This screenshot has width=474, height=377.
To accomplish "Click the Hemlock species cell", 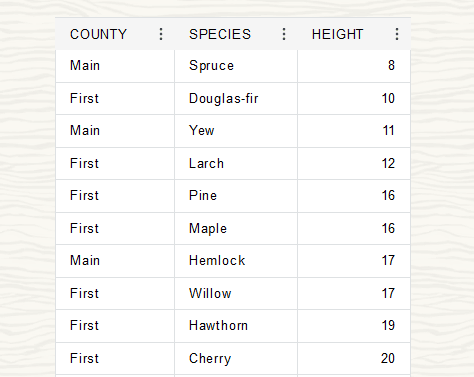I will 236,261.
